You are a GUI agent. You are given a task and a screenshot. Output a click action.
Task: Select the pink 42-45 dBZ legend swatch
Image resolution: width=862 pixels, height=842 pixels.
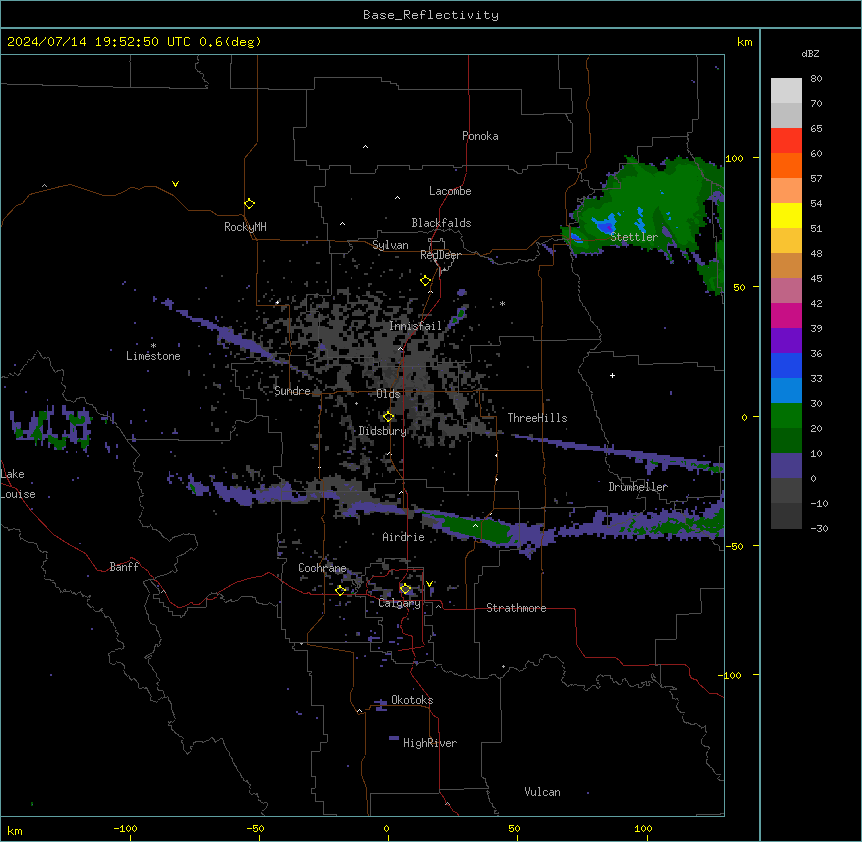click(786, 291)
